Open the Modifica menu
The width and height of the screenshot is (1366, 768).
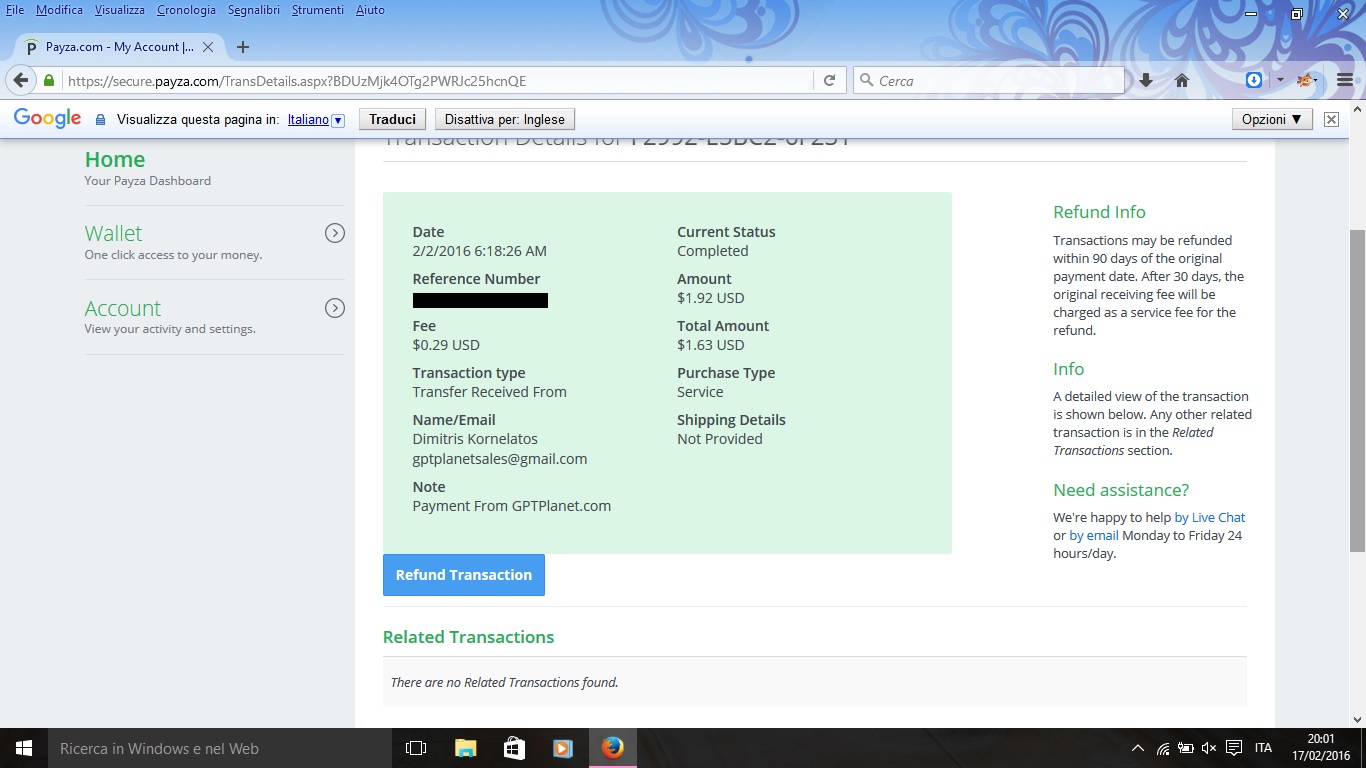click(59, 10)
